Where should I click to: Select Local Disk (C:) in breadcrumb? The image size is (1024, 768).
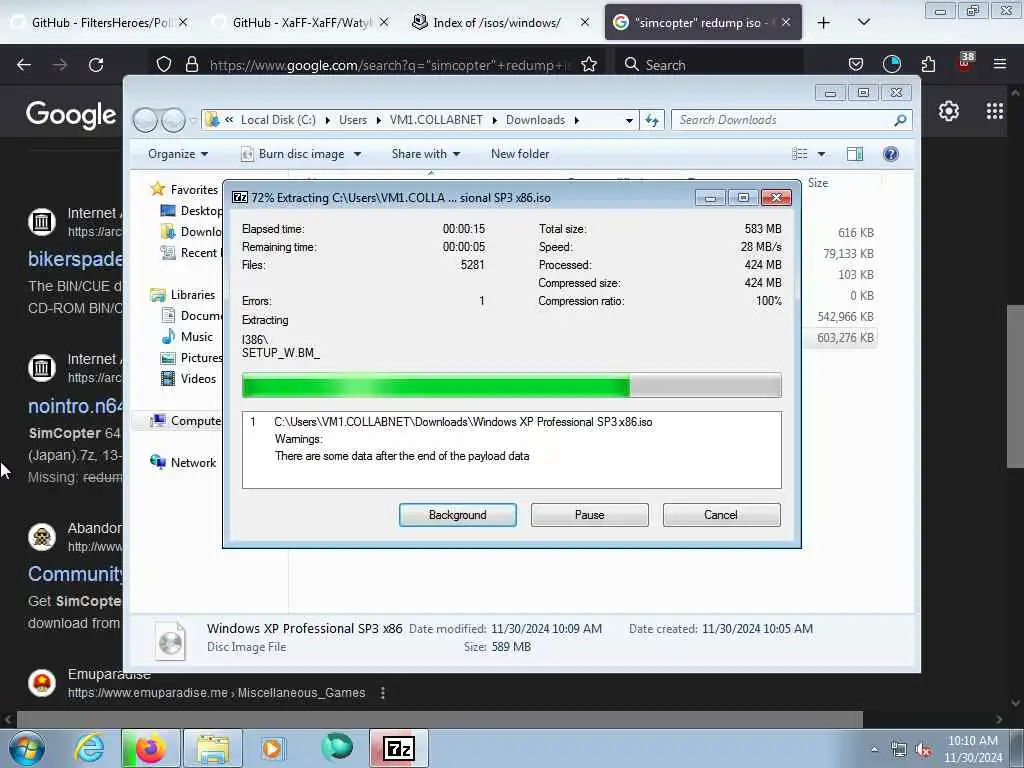click(x=278, y=120)
